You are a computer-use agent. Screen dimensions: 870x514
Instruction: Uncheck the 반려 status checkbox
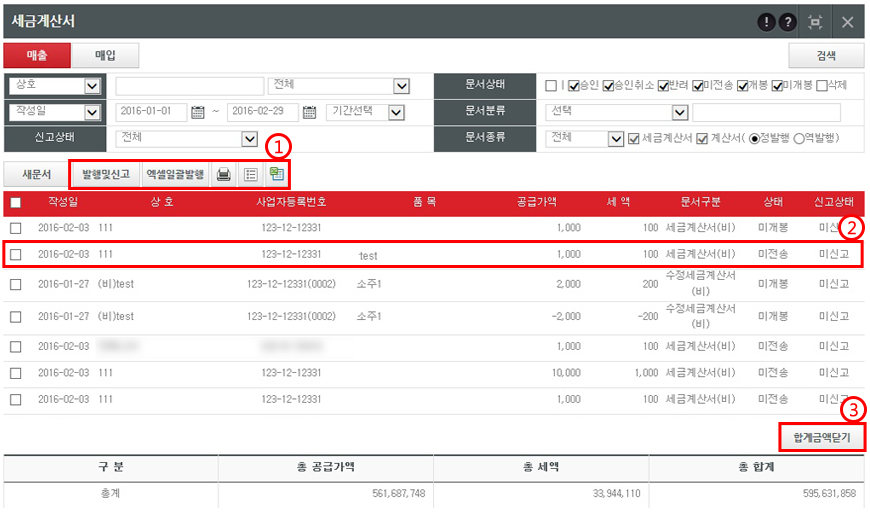(x=663, y=85)
